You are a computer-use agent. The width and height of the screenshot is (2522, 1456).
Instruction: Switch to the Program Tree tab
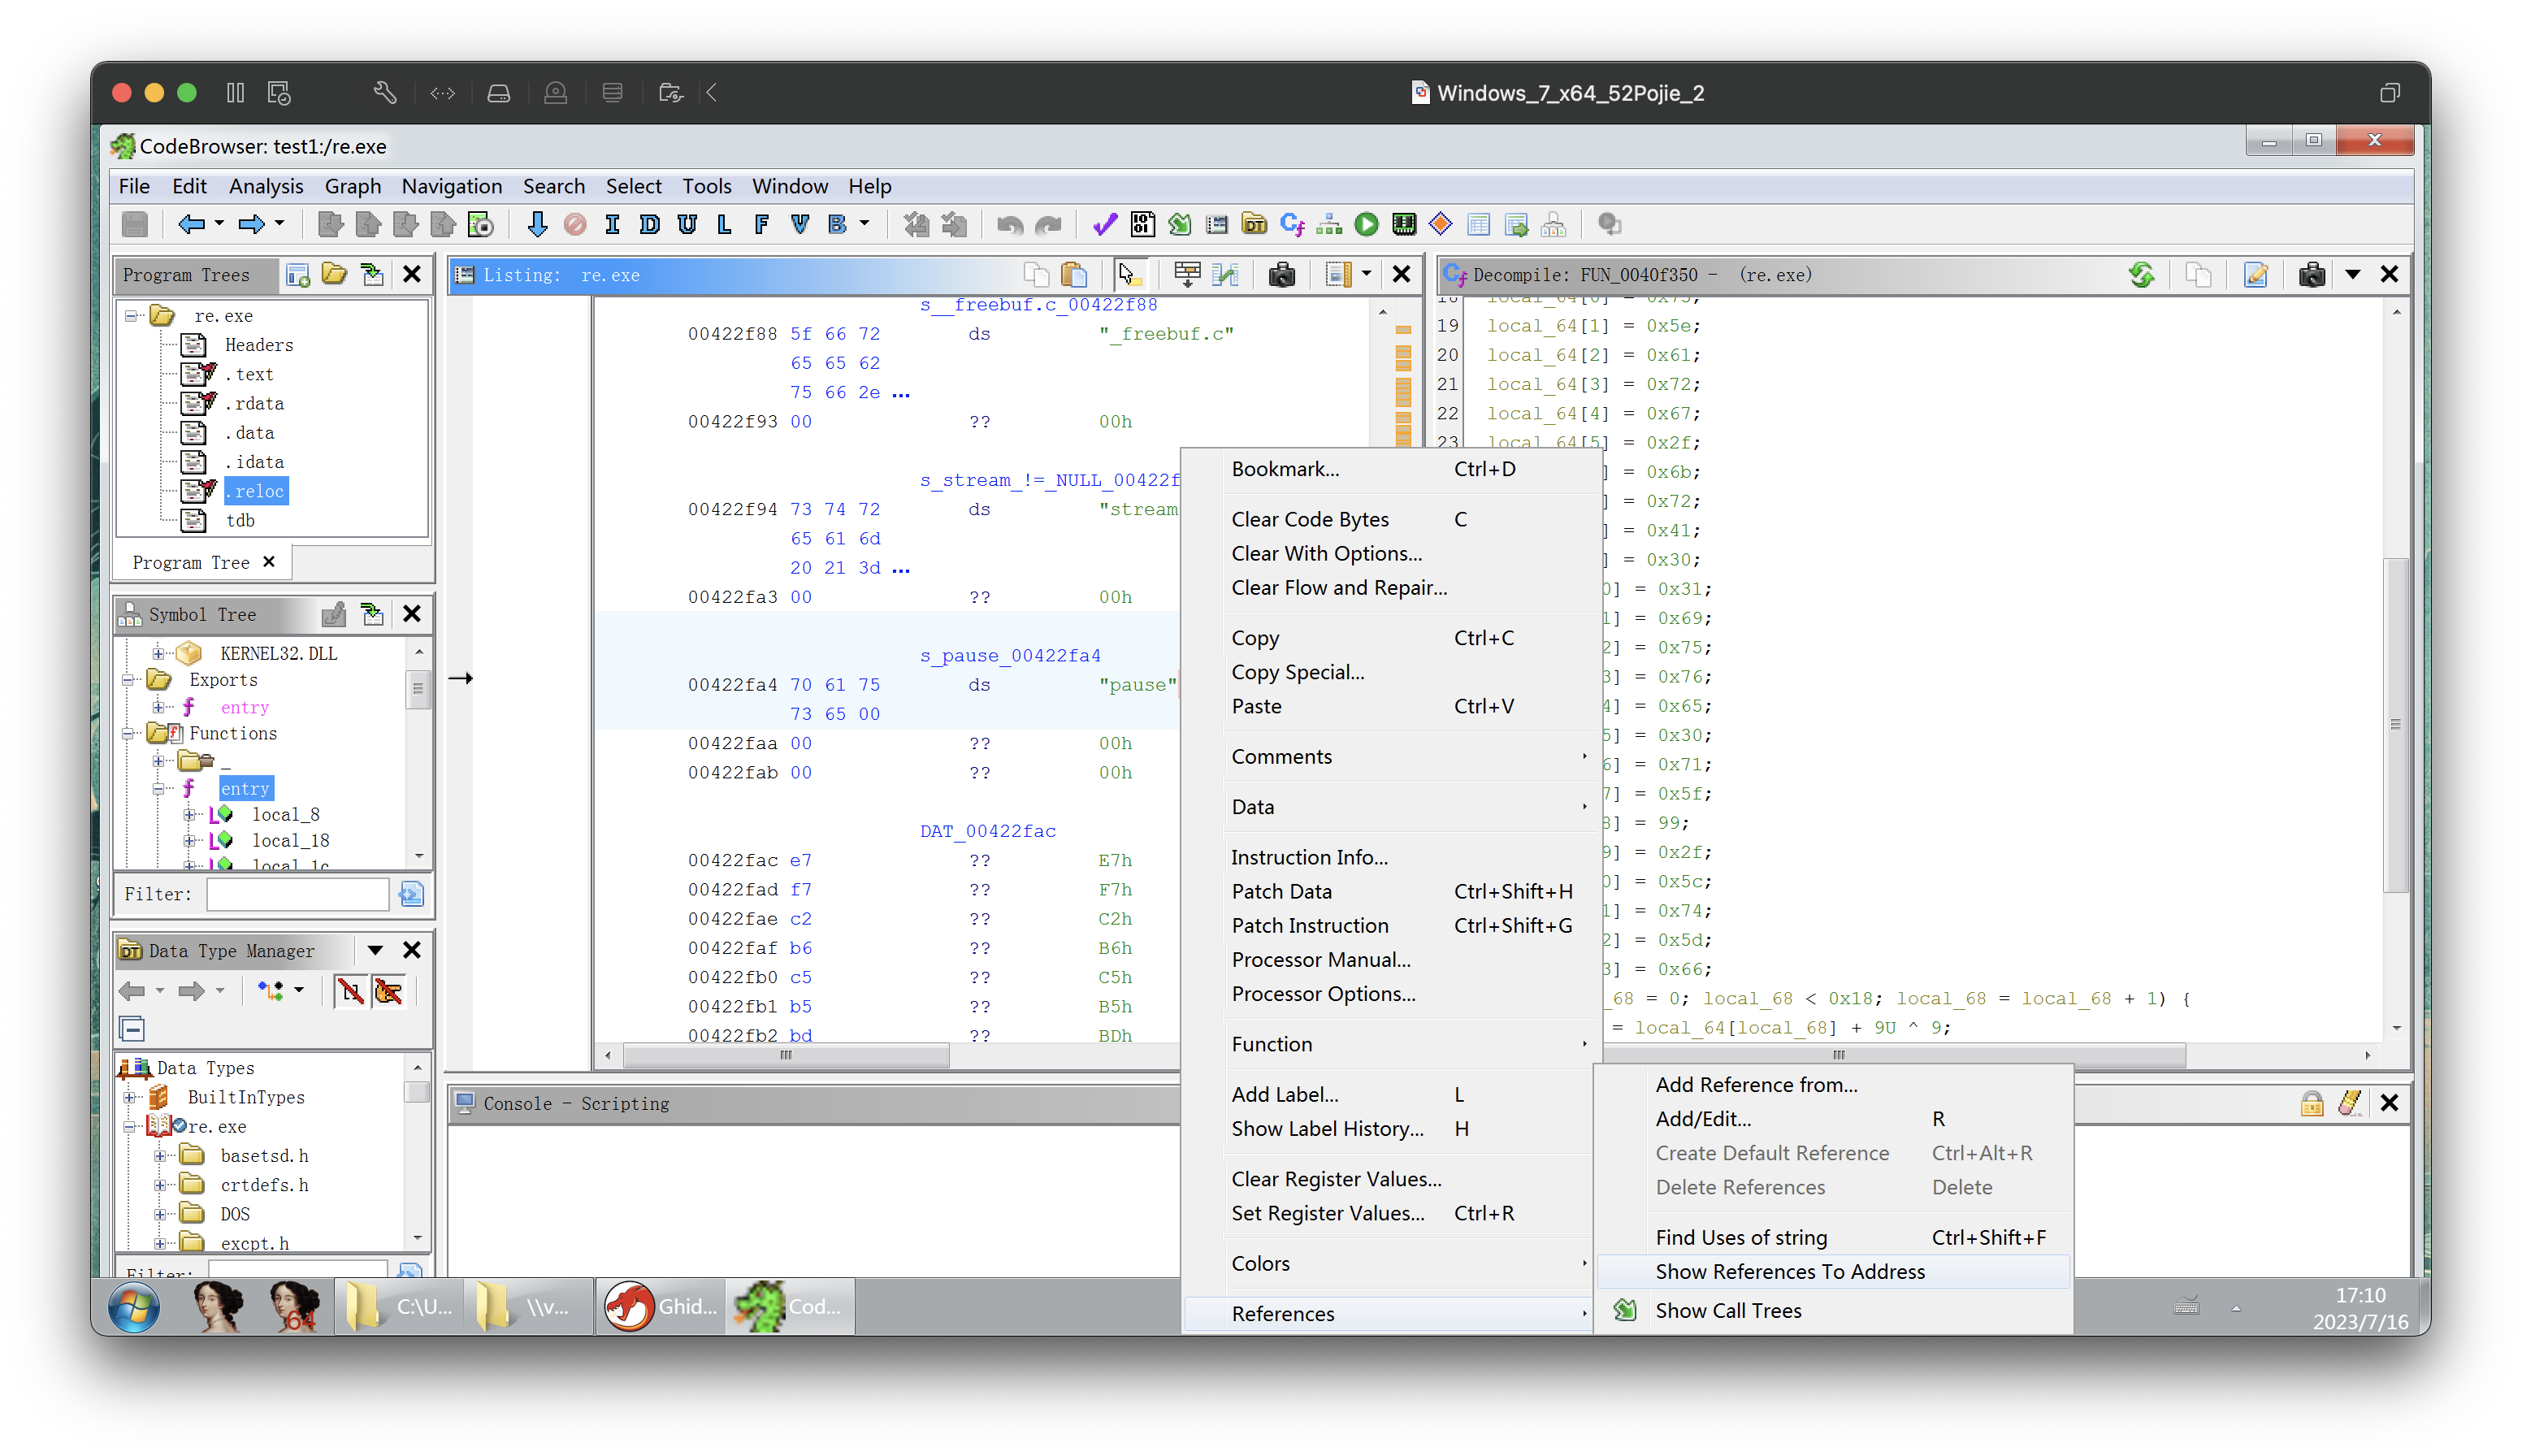point(191,563)
